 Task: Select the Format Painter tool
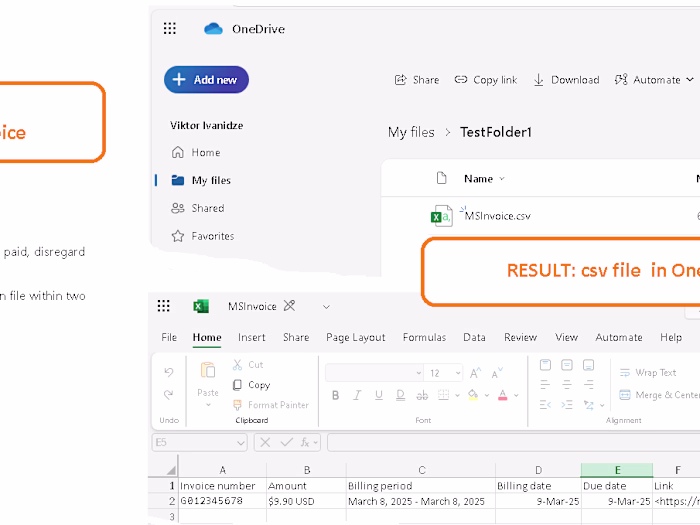[x=271, y=405]
